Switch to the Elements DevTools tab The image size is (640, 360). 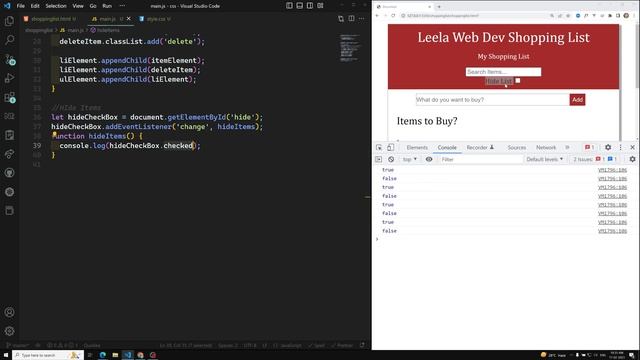pos(417,147)
